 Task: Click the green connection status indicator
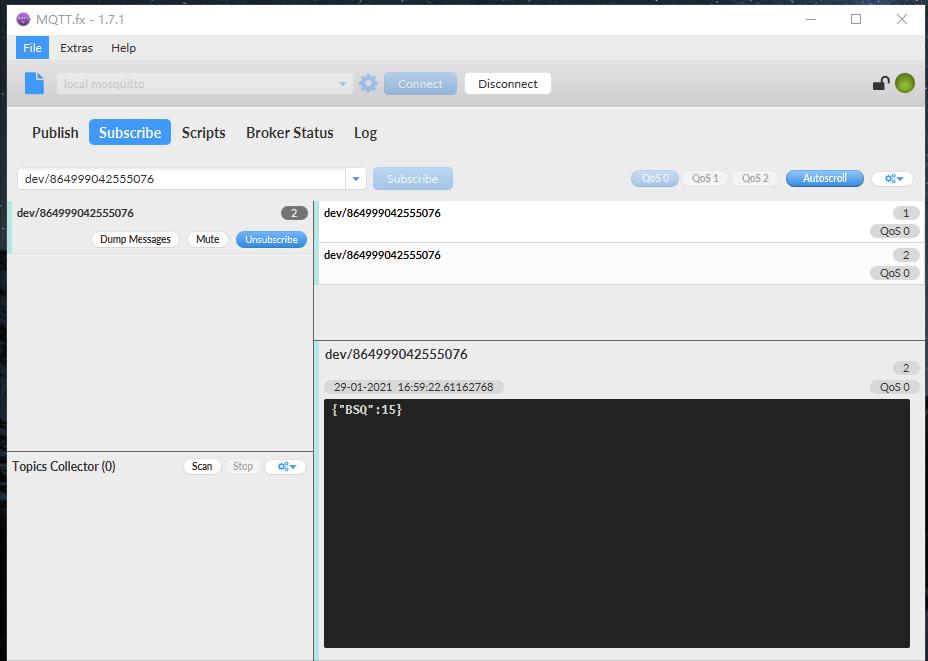point(905,84)
